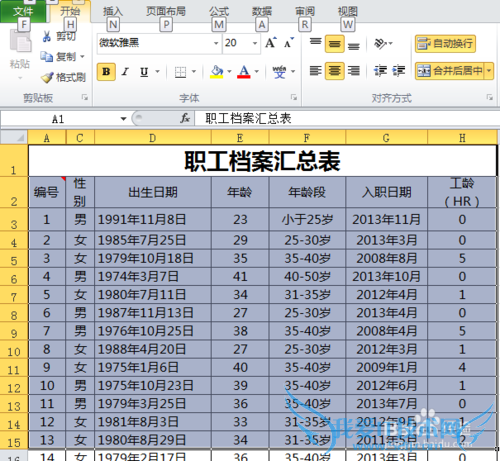Image resolution: width=500 pixels, height=461 pixels.
Task: Click the Paste clipboard icon
Action: pos(20,41)
